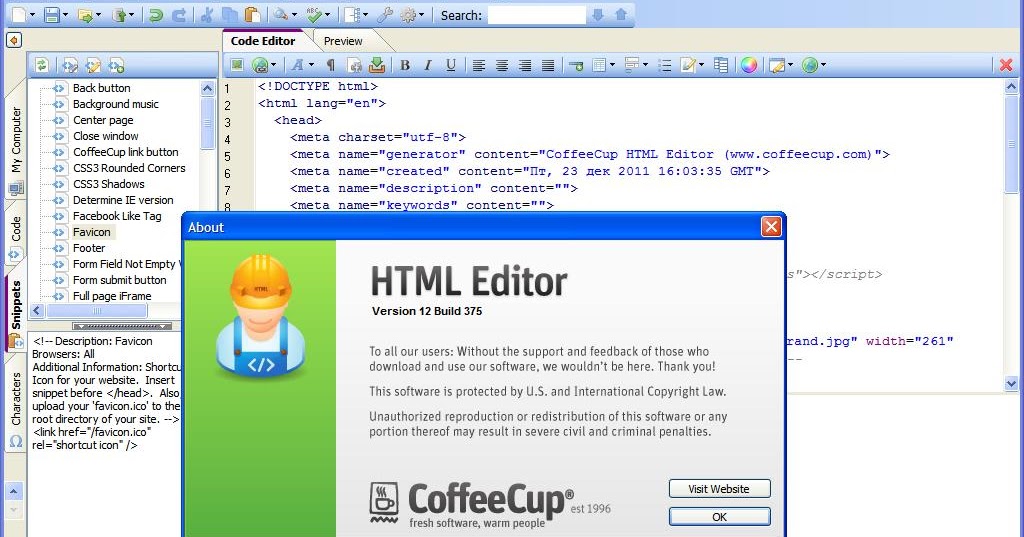Apply bold formatting

[405, 65]
